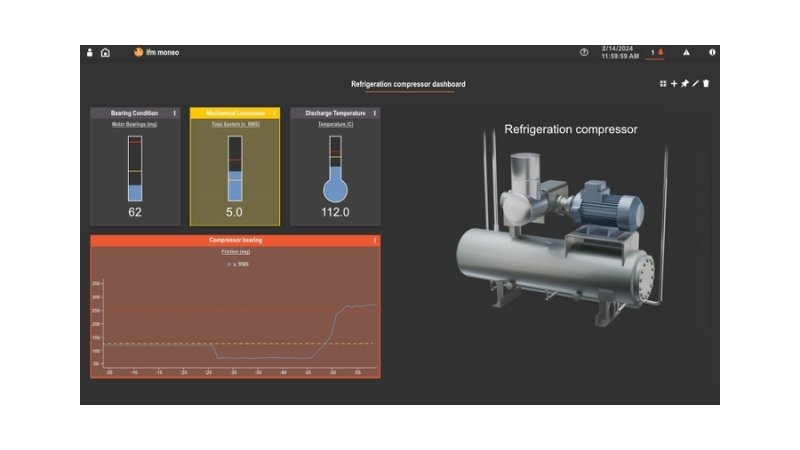Open the Total System (v. RMS) link
Screen dimensions: 800x450
235,124
